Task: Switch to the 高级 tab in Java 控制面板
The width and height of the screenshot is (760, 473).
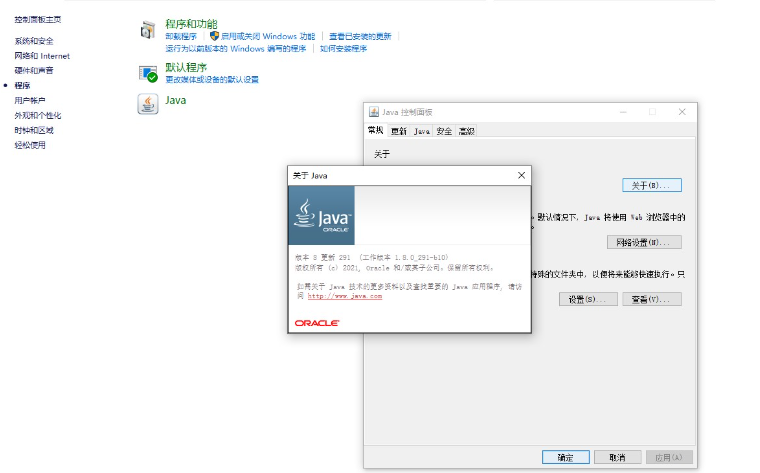Action: pos(466,131)
